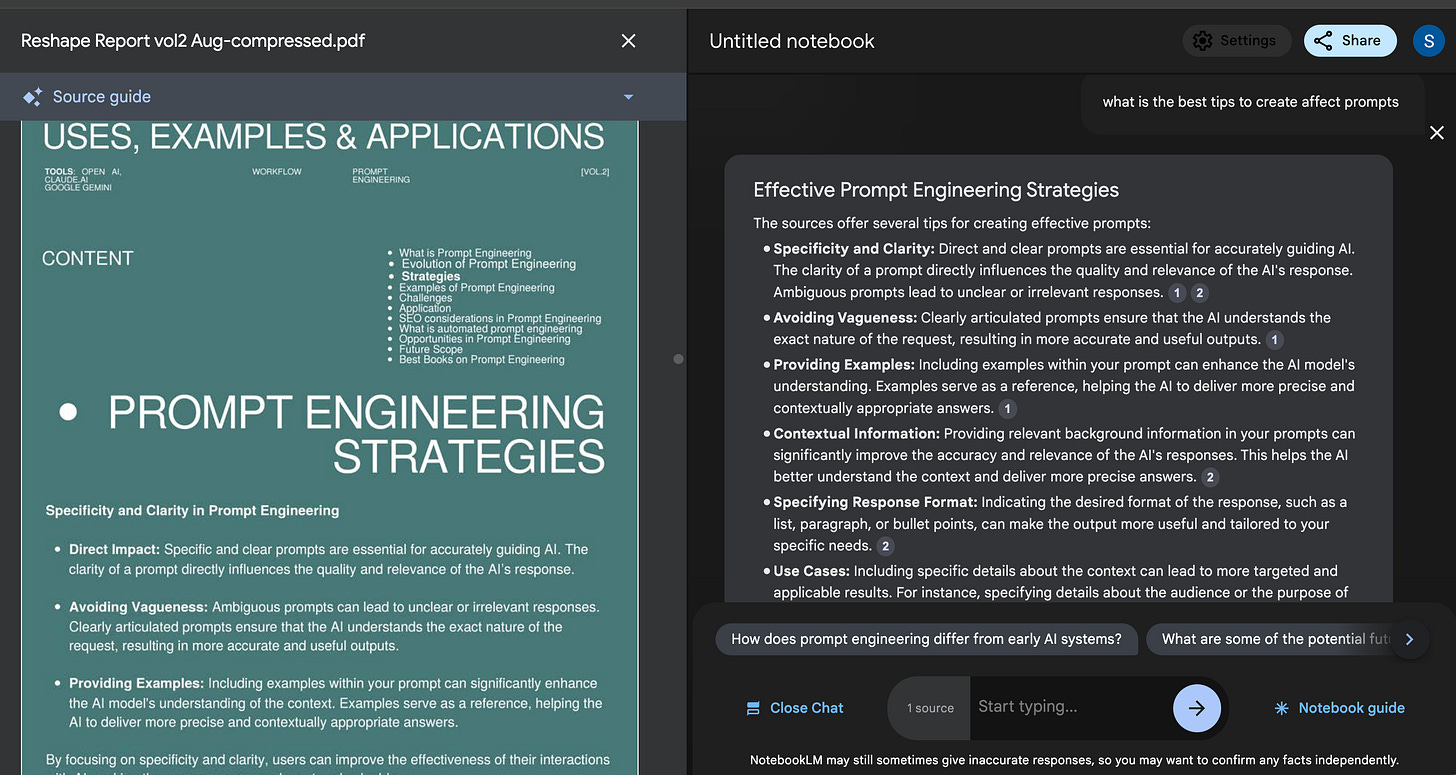
Task: Click 'Evolution of Prompt Engineering' content entry
Action: coord(488,264)
